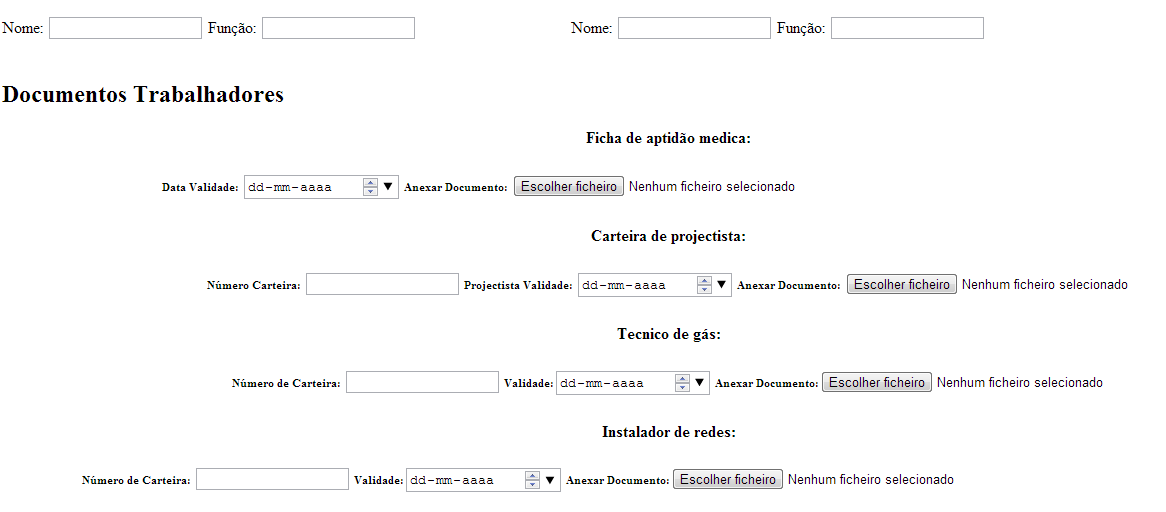Image resolution: width=1166 pixels, height=512 pixels.
Task: Select Número de Carteira for Instalador de redes
Action: tap(272, 480)
